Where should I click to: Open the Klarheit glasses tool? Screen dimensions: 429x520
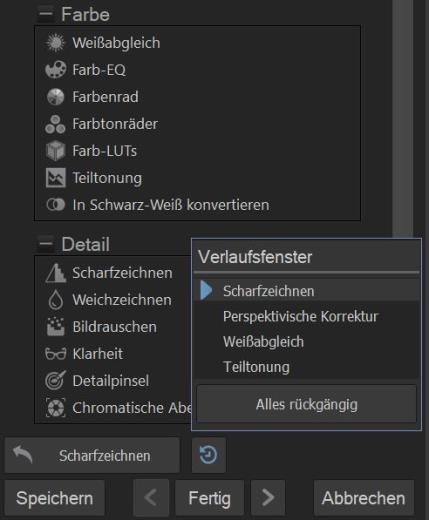[84, 354]
